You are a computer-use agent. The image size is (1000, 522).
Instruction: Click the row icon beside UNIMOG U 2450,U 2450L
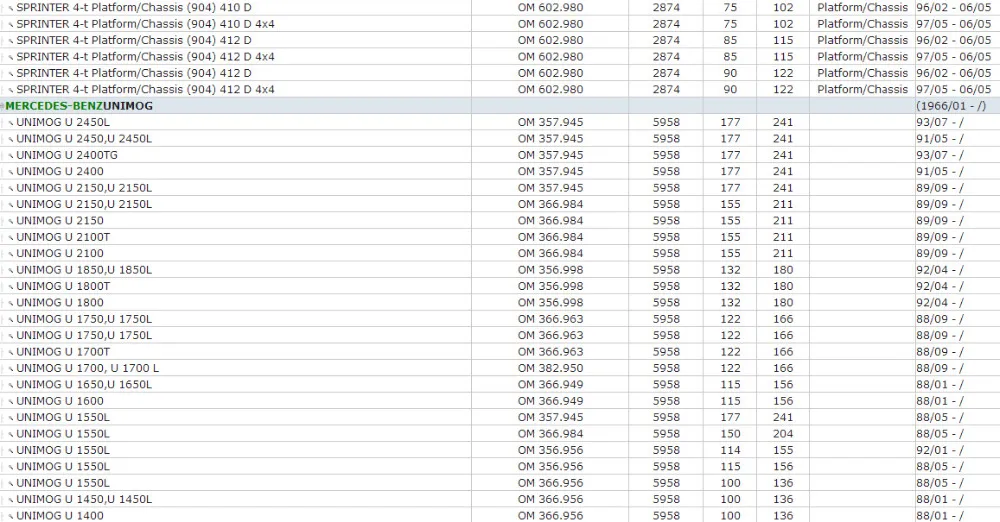tap(11, 139)
